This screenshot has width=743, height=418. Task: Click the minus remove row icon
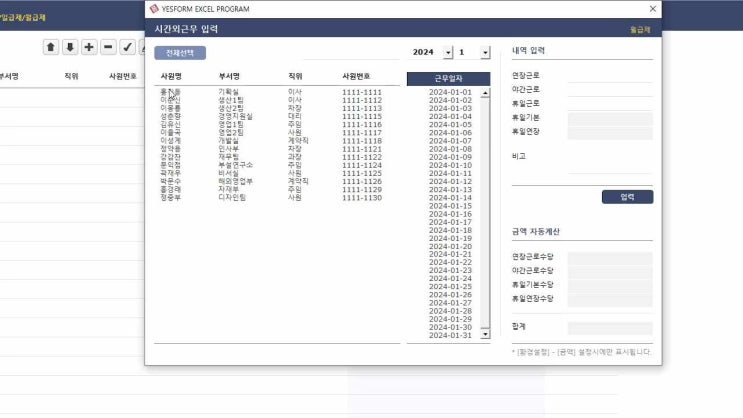pyautogui.click(x=108, y=47)
